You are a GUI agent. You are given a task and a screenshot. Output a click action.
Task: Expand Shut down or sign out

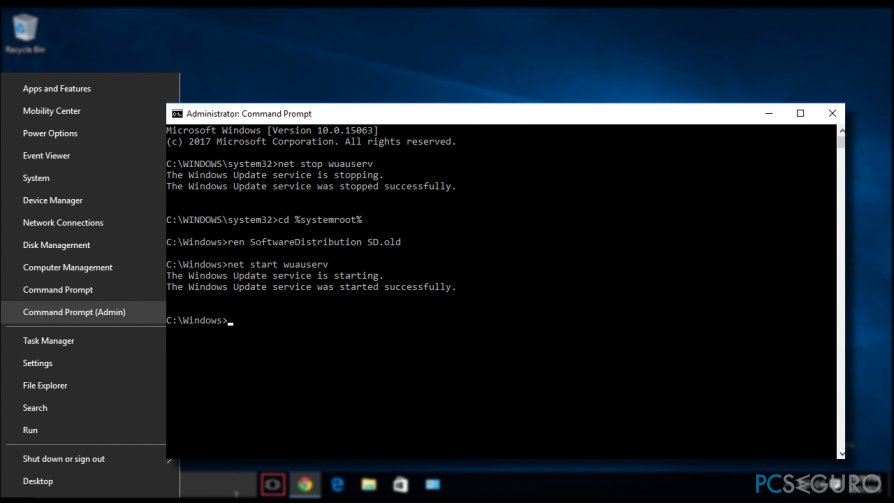[x=64, y=459]
